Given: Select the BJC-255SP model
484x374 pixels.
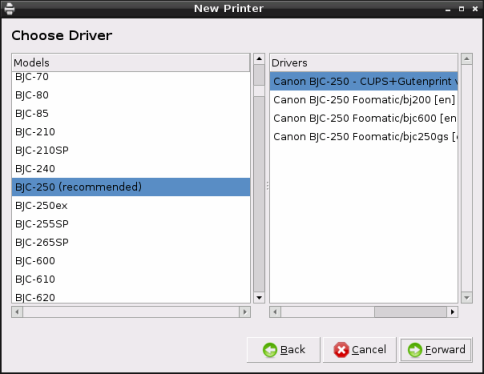Looking at the screenshot, I should click(x=131, y=224).
